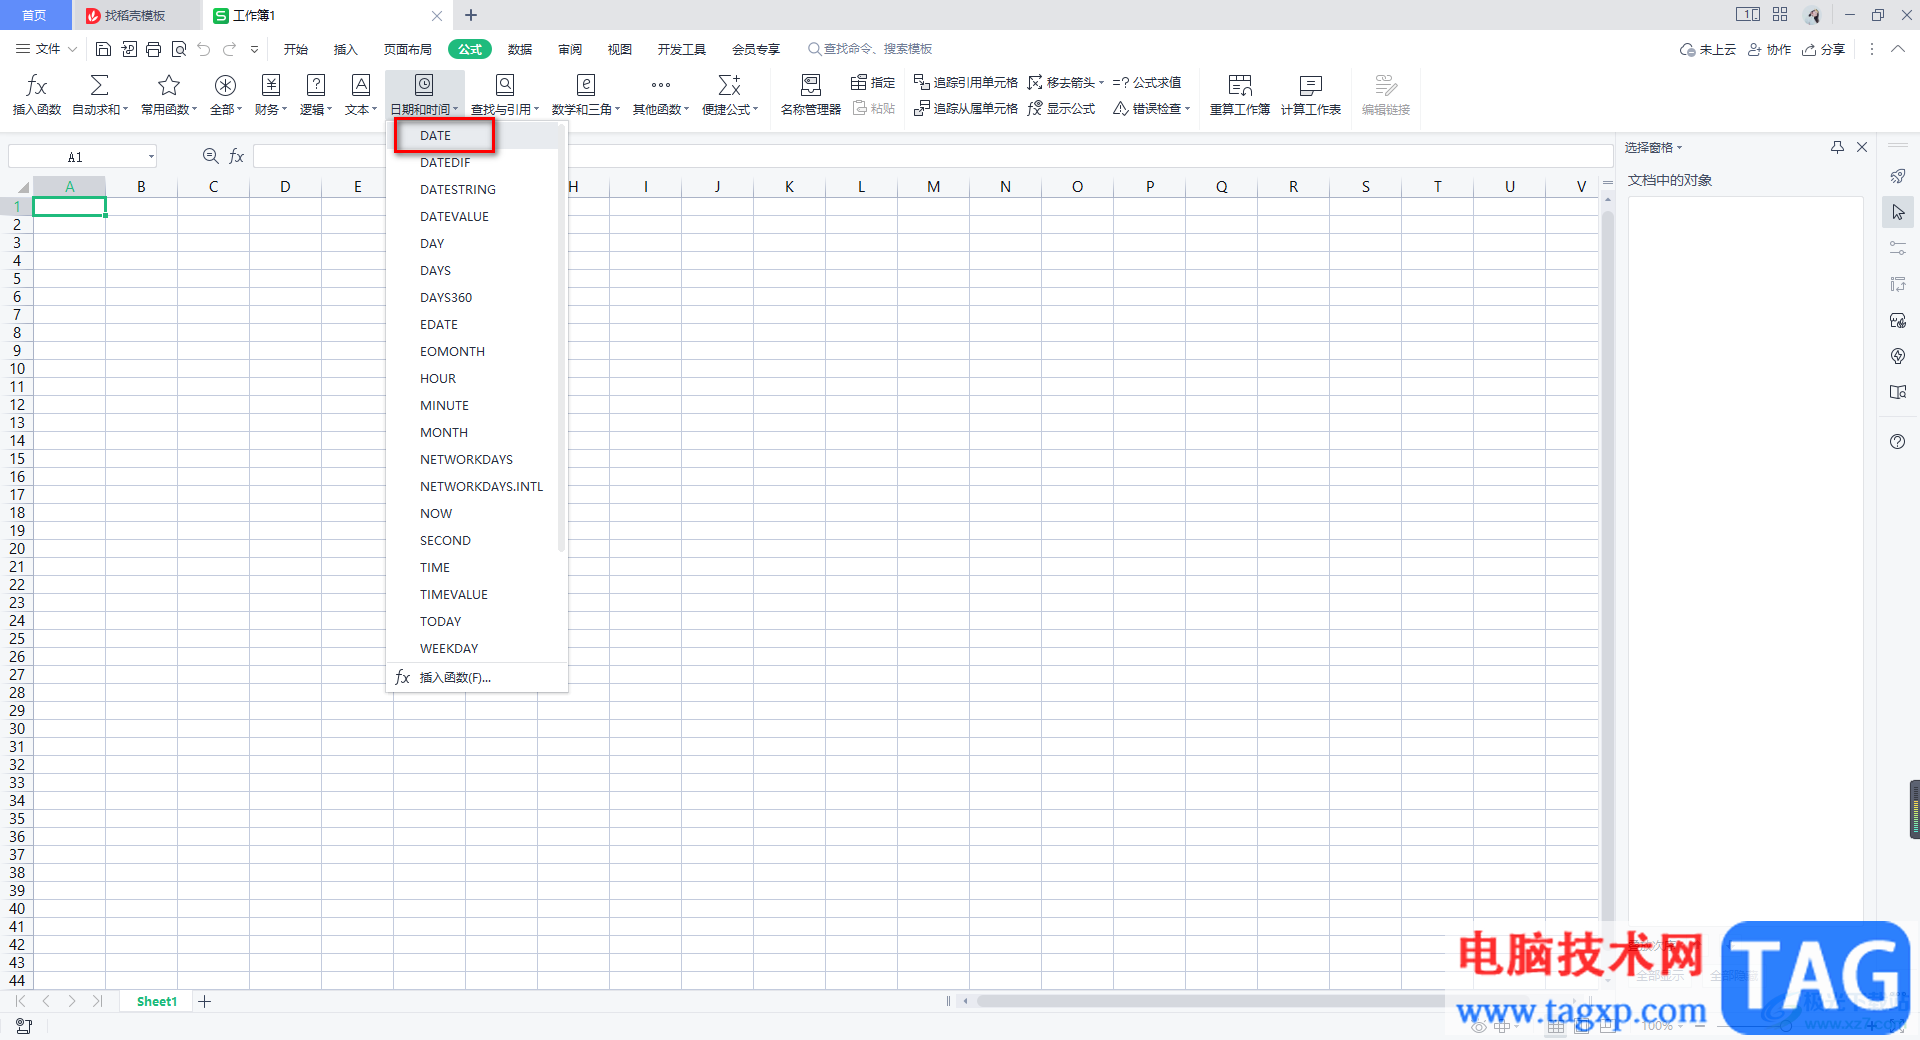Select row header 10
1920x1040 pixels.
click(x=17, y=369)
